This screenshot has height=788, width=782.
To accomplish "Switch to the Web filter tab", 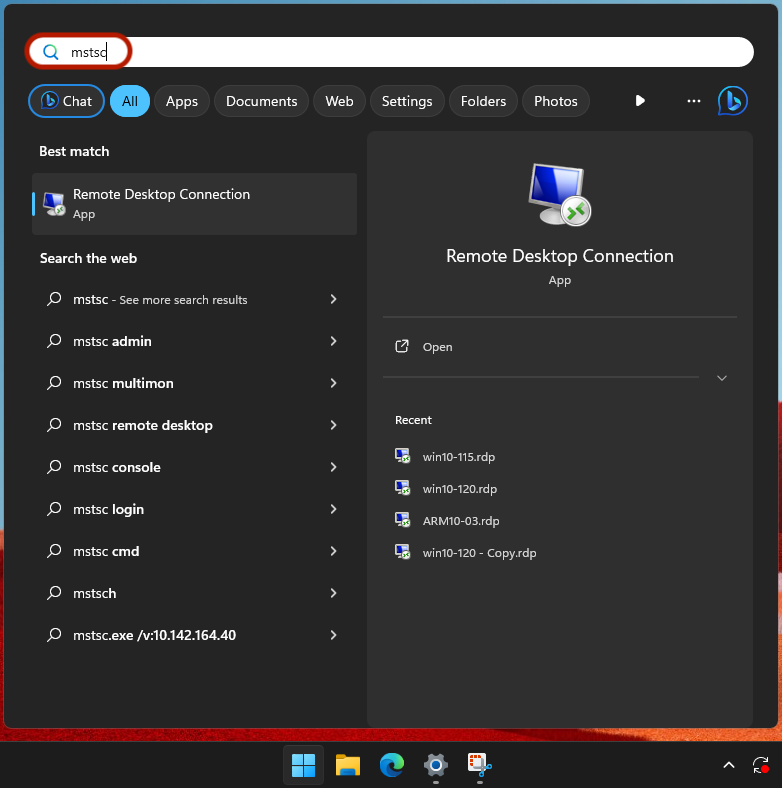I will coord(339,101).
